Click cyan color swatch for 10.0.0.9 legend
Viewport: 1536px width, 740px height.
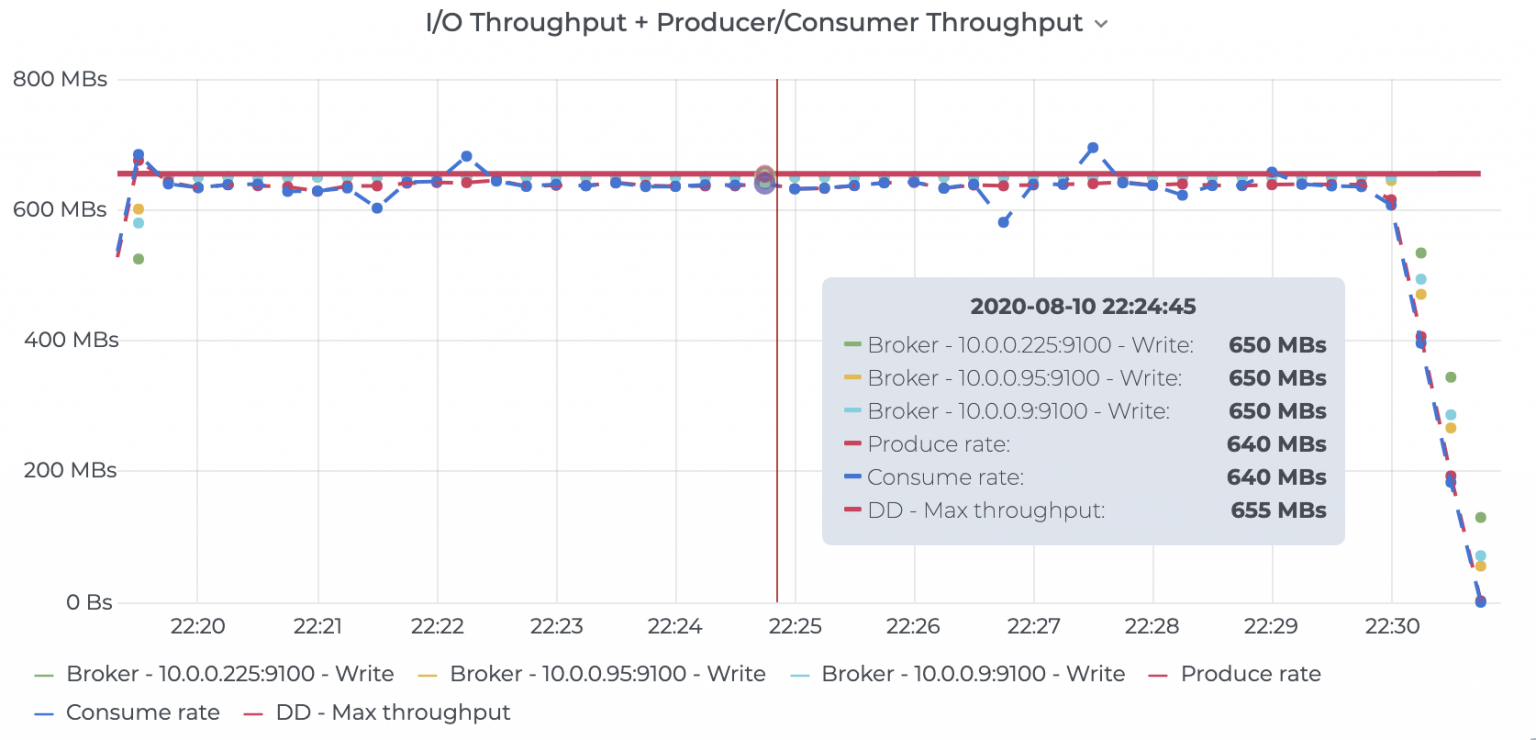797,675
